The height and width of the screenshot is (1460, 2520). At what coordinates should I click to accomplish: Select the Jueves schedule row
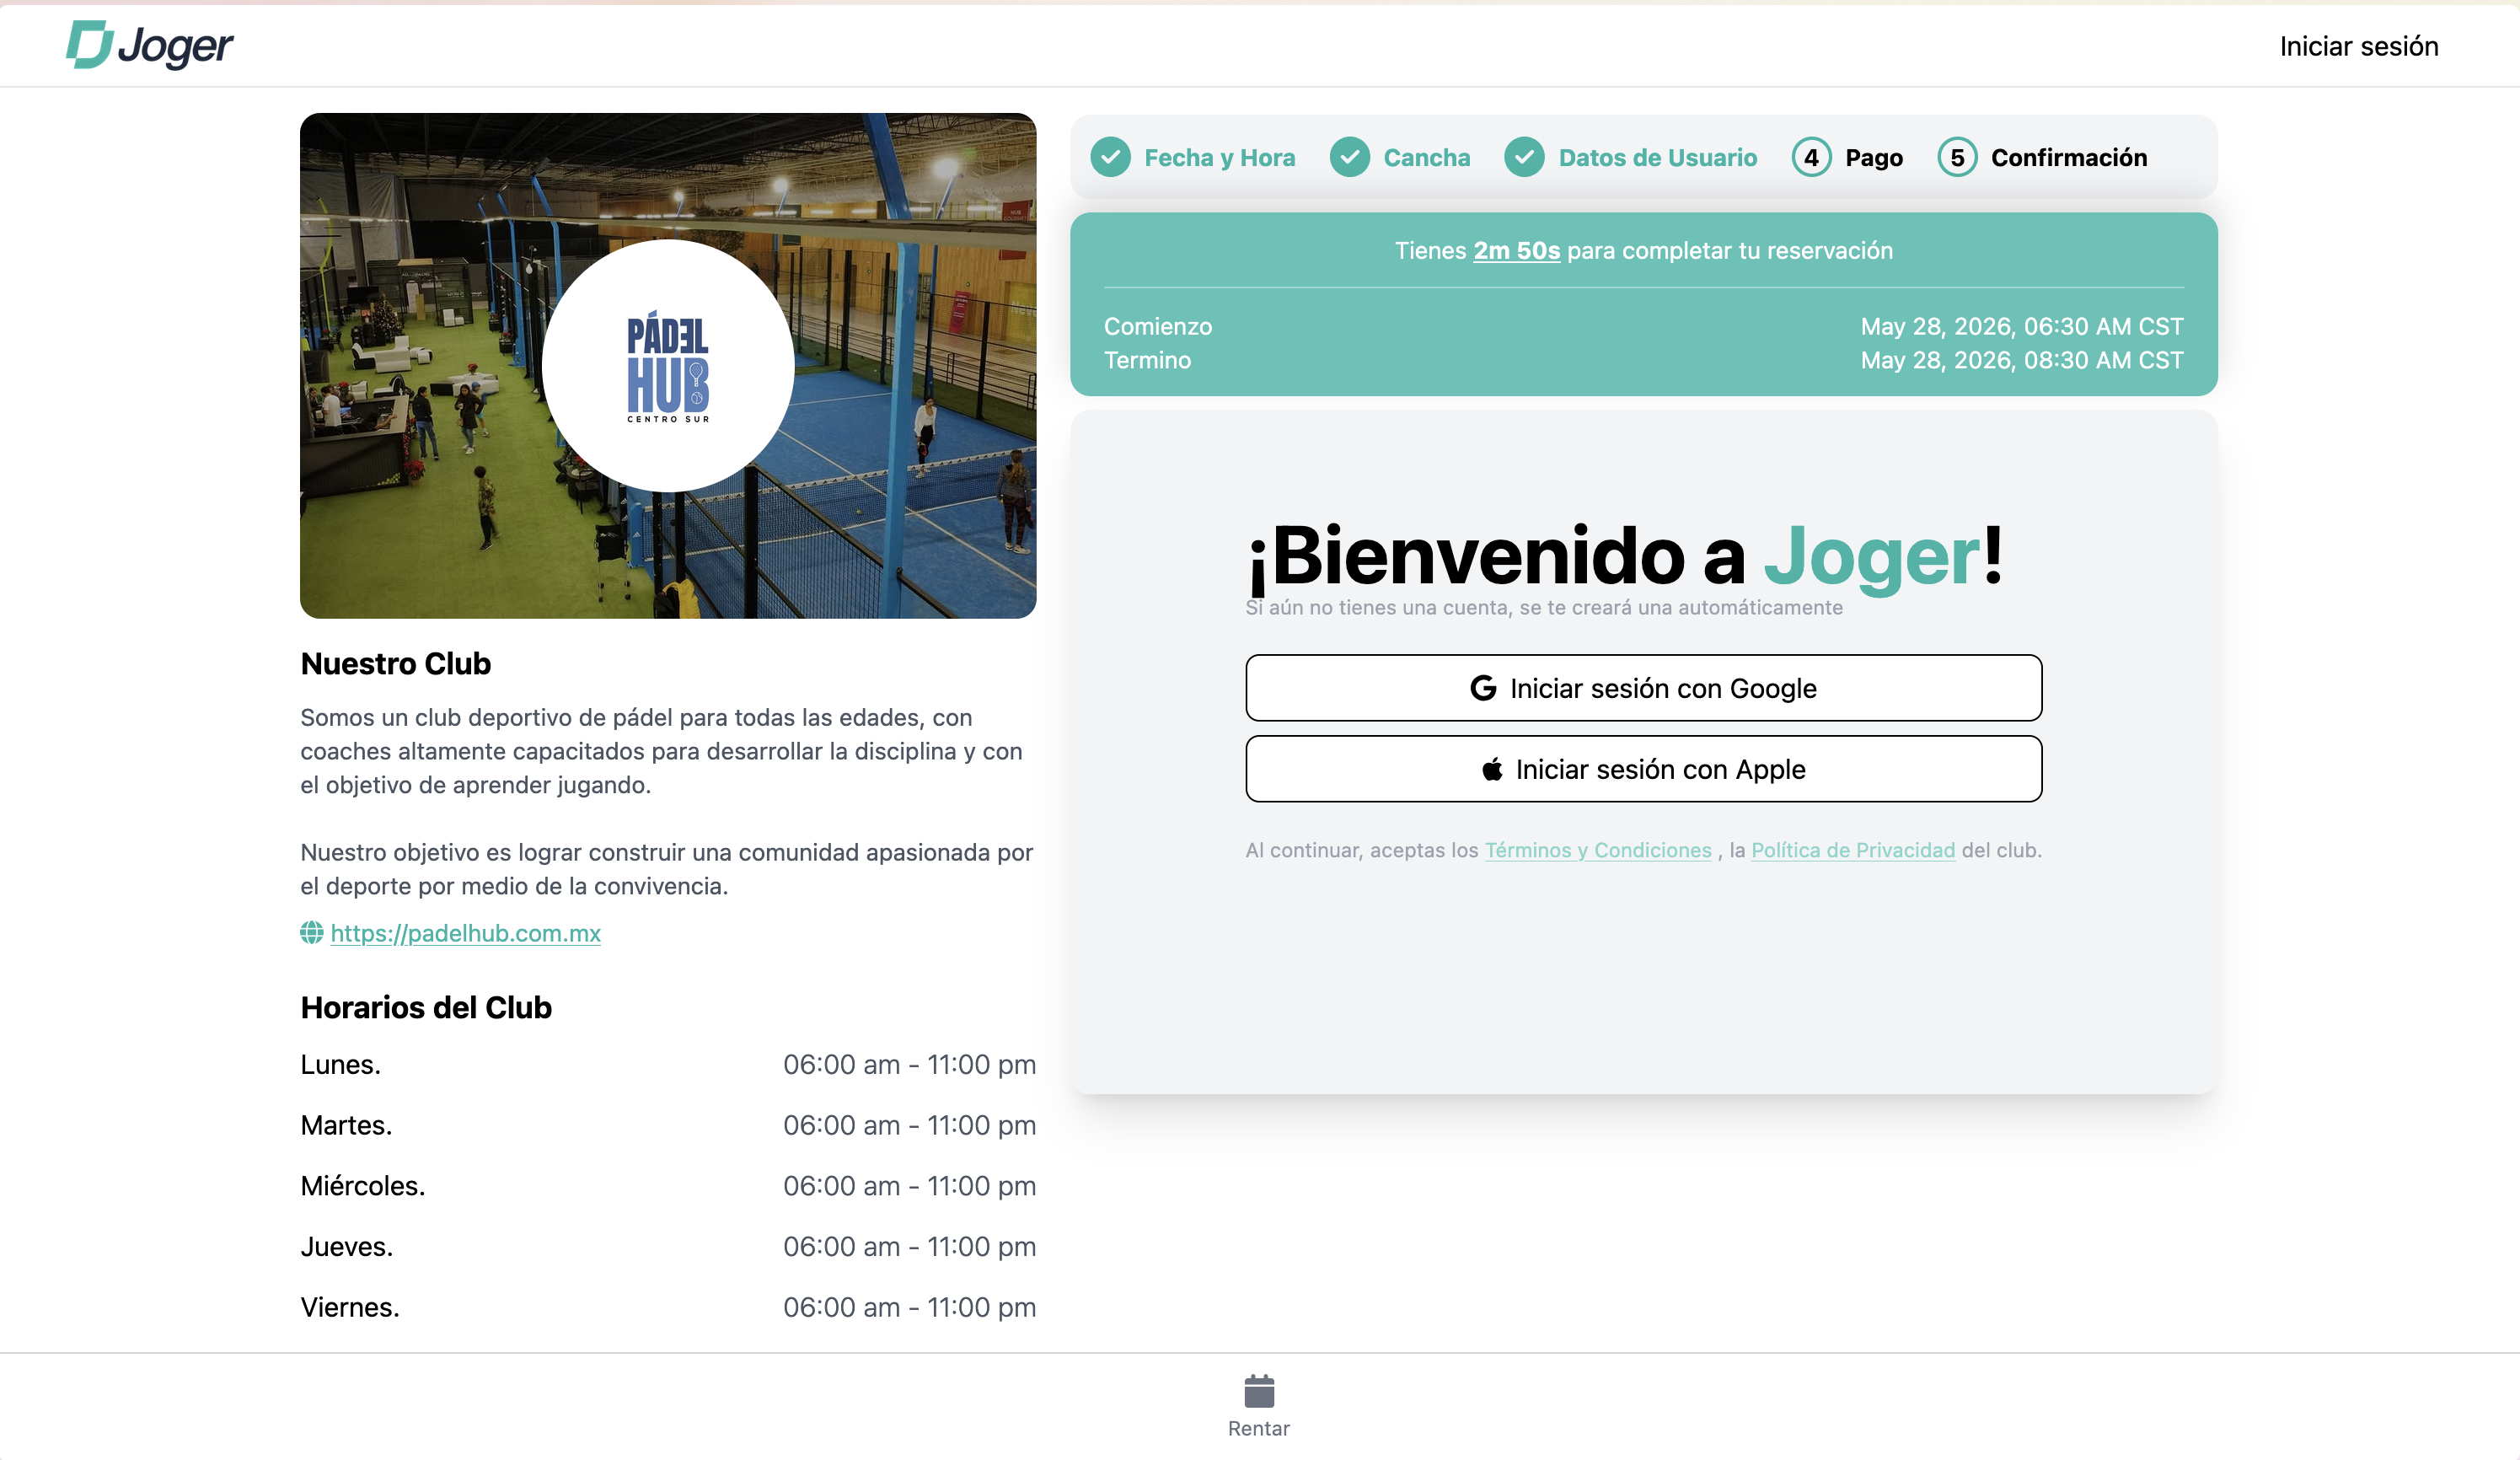coord(668,1246)
